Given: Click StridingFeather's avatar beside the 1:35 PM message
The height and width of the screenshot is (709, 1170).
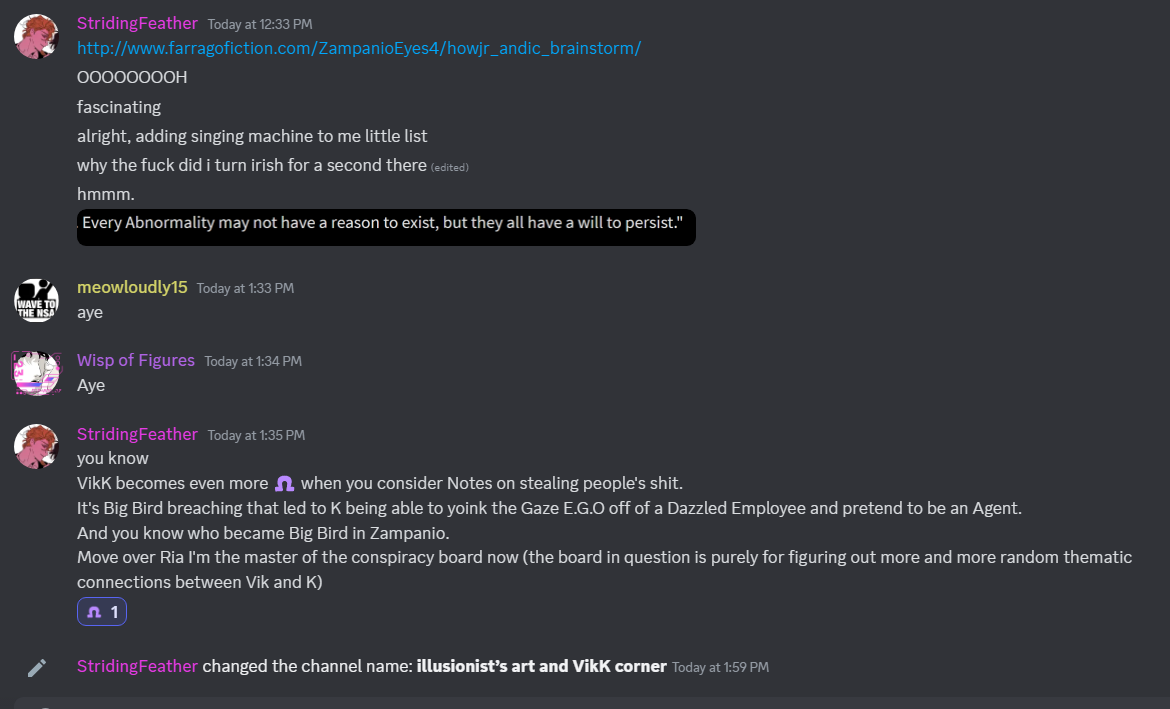Looking at the screenshot, I should click(x=36, y=446).
